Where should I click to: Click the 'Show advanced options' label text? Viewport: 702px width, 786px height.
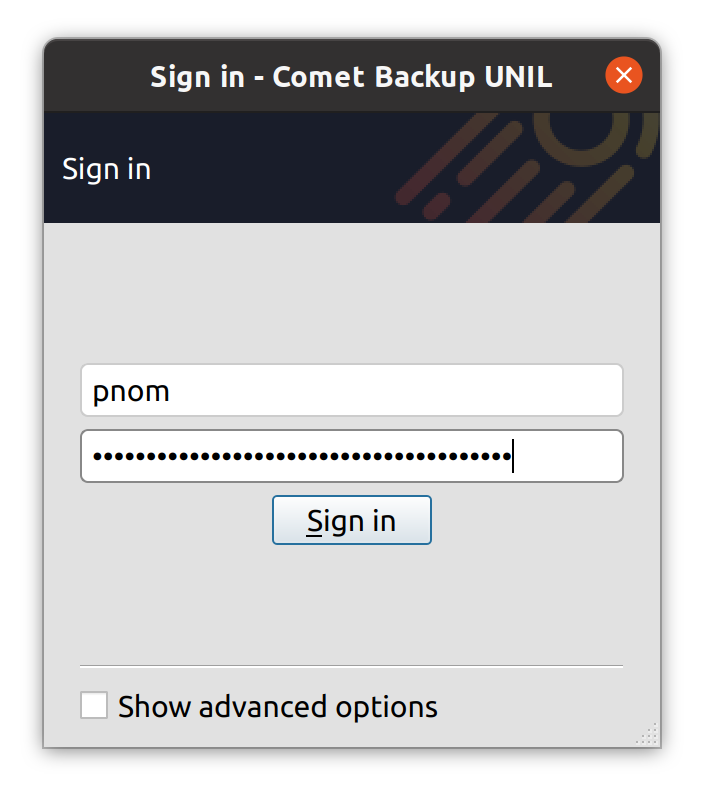click(277, 707)
